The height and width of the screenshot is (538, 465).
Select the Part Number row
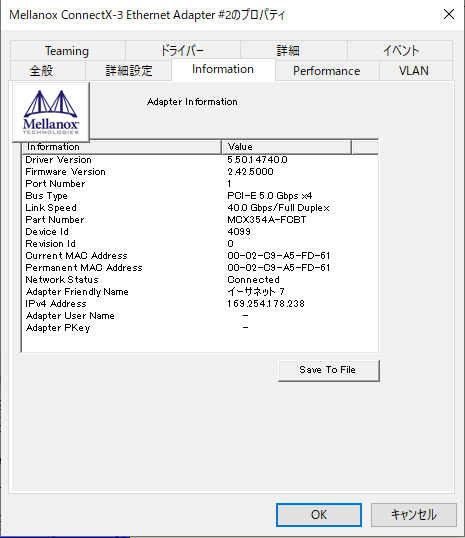tap(200, 220)
